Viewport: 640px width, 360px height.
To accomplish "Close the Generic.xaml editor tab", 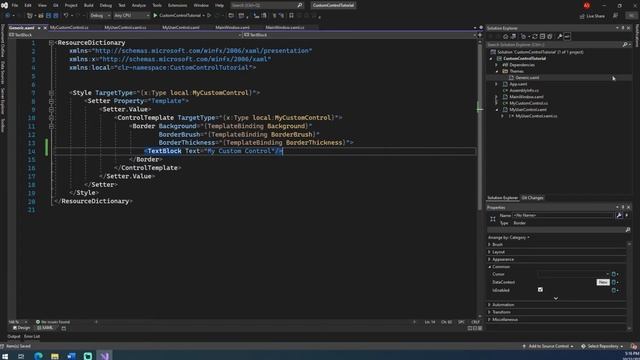I will [x=45, y=28].
